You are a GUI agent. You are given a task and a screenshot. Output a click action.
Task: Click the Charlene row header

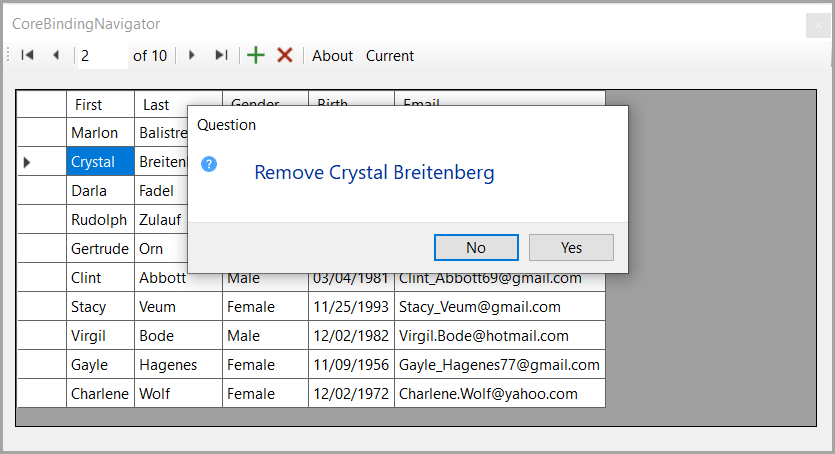(42, 394)
